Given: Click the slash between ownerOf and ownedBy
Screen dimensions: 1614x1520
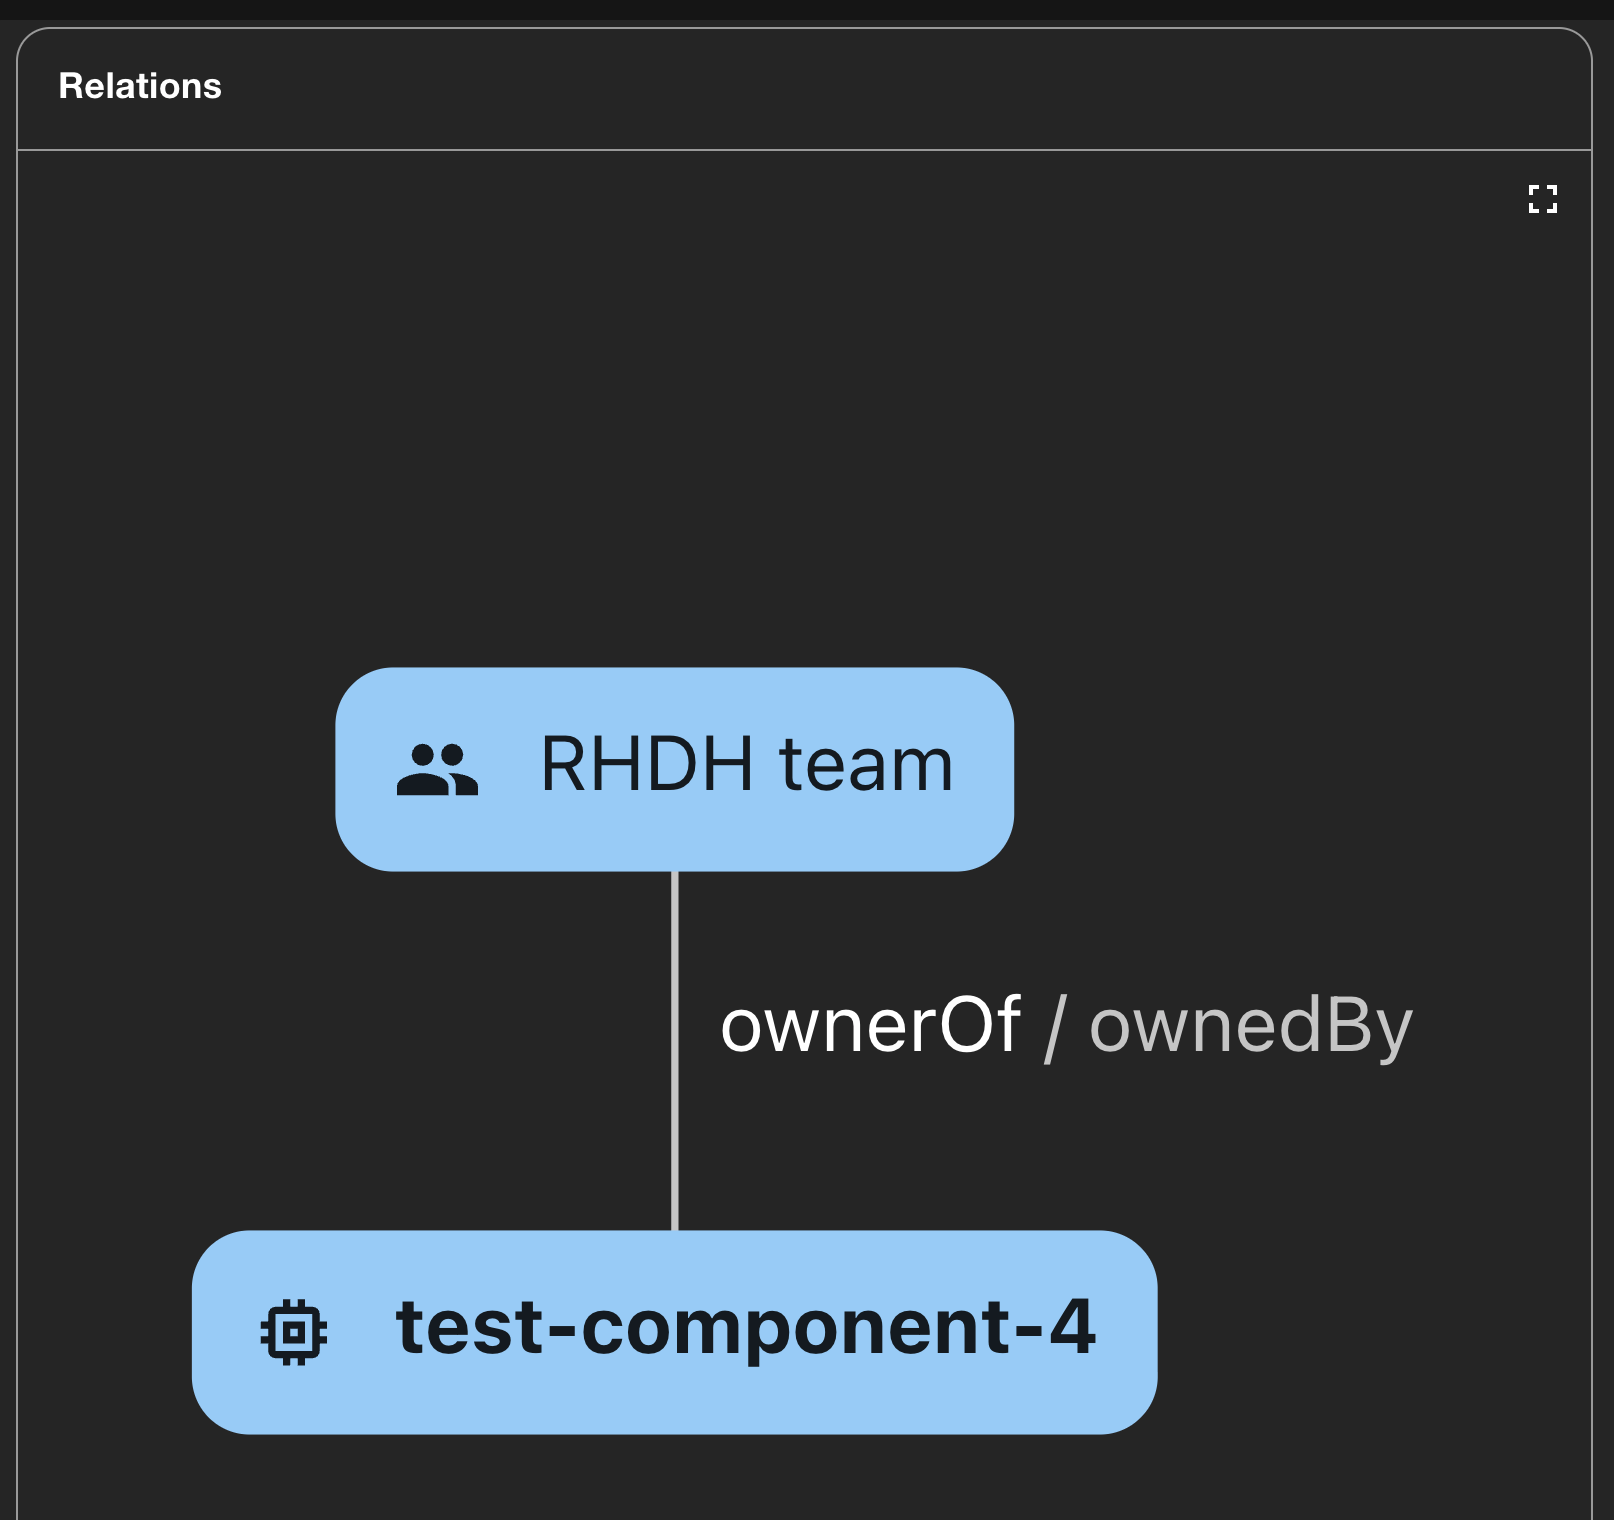Looking at the screenshot, I should 1053,1028.
